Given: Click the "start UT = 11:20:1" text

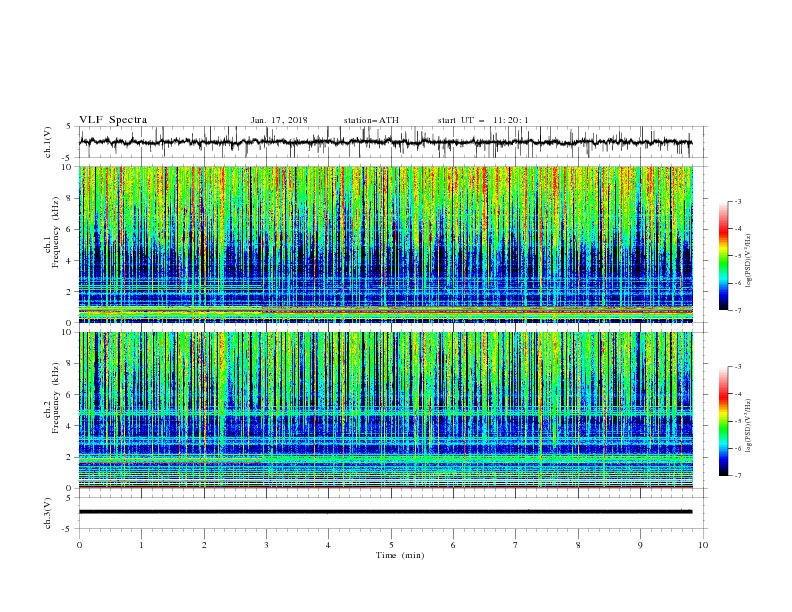Looking at the screenshot, I should (x=483, y=120).
